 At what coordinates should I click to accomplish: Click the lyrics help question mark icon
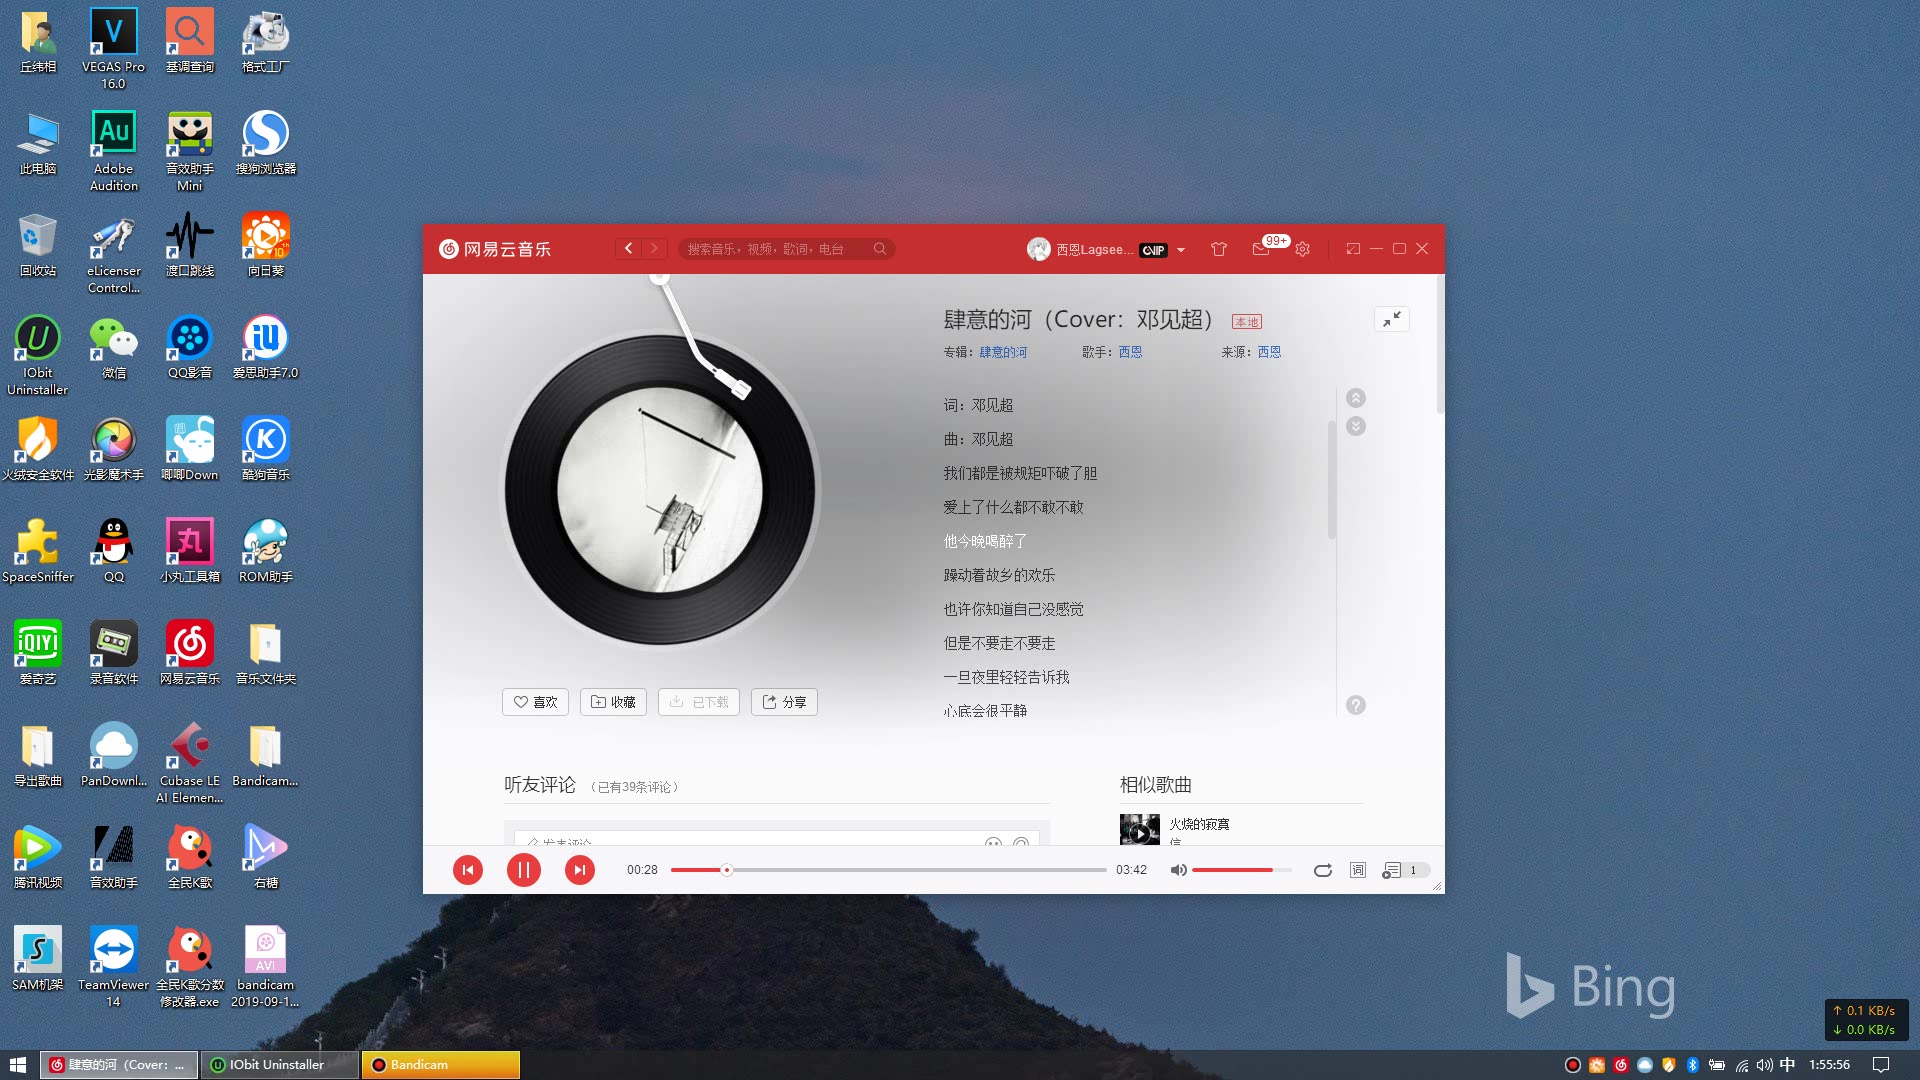1355,705
